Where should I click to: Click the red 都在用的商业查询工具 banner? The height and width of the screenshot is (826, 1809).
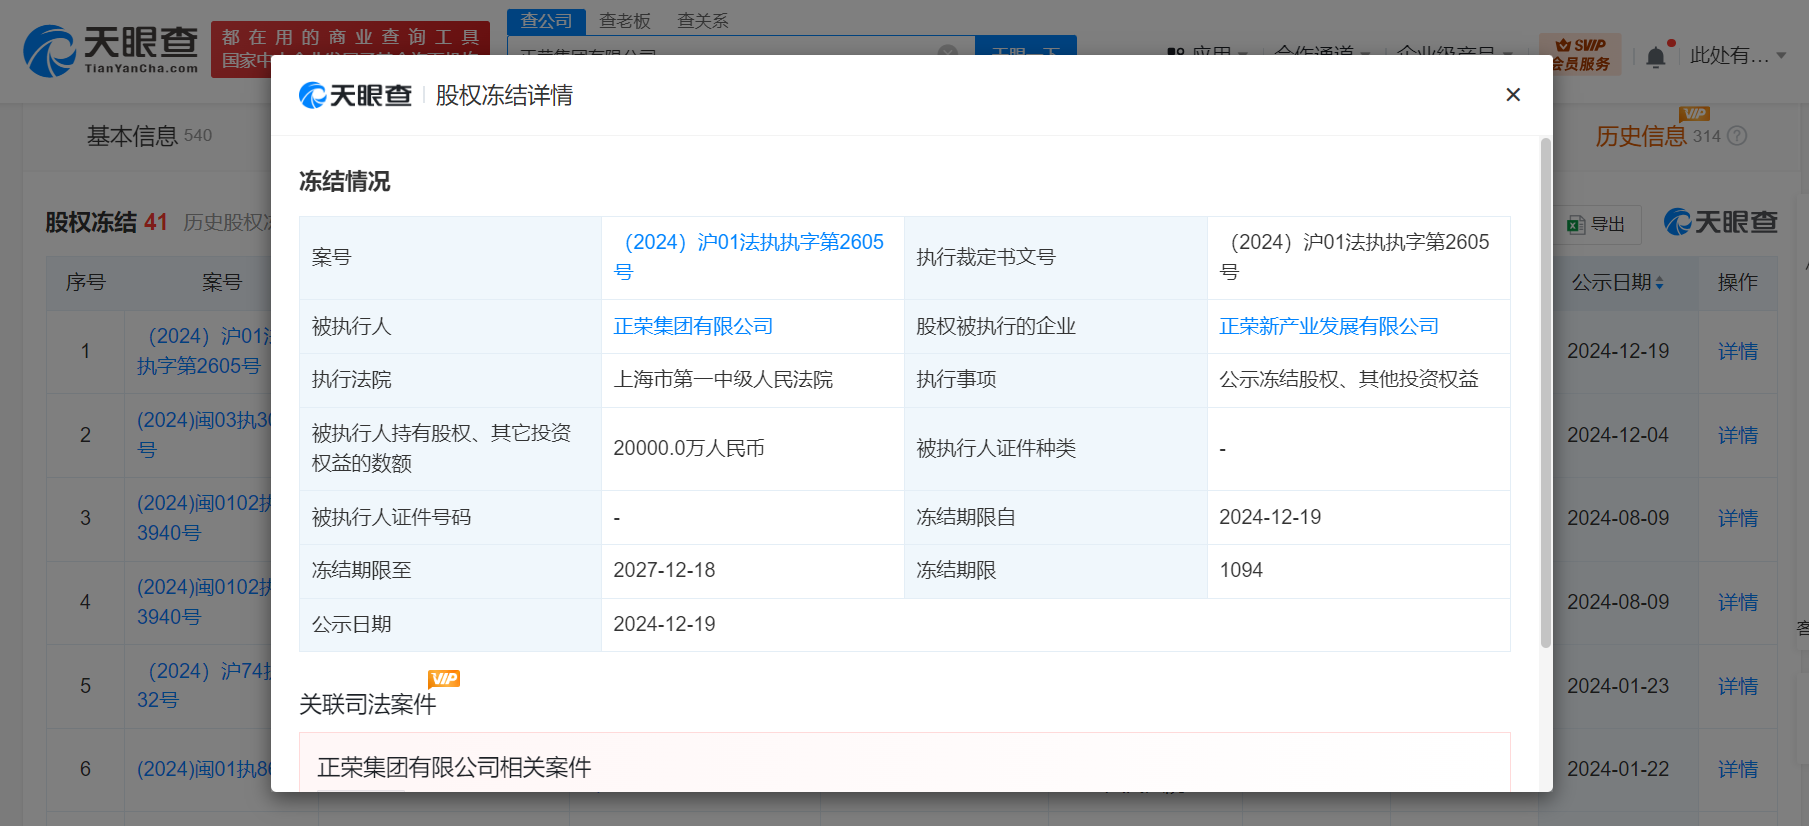point(351,49)
